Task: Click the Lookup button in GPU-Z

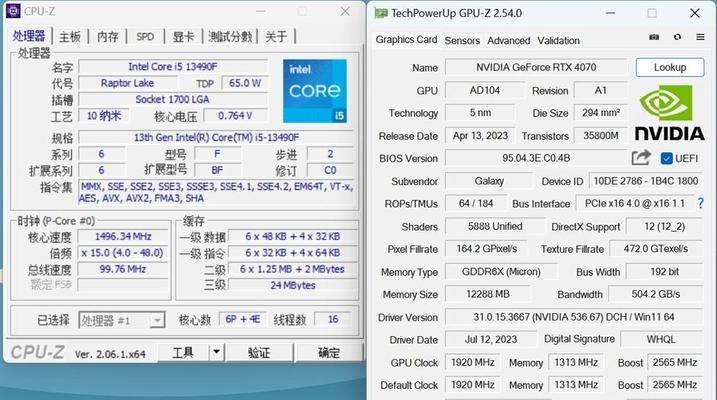Action: click(670, 67)
